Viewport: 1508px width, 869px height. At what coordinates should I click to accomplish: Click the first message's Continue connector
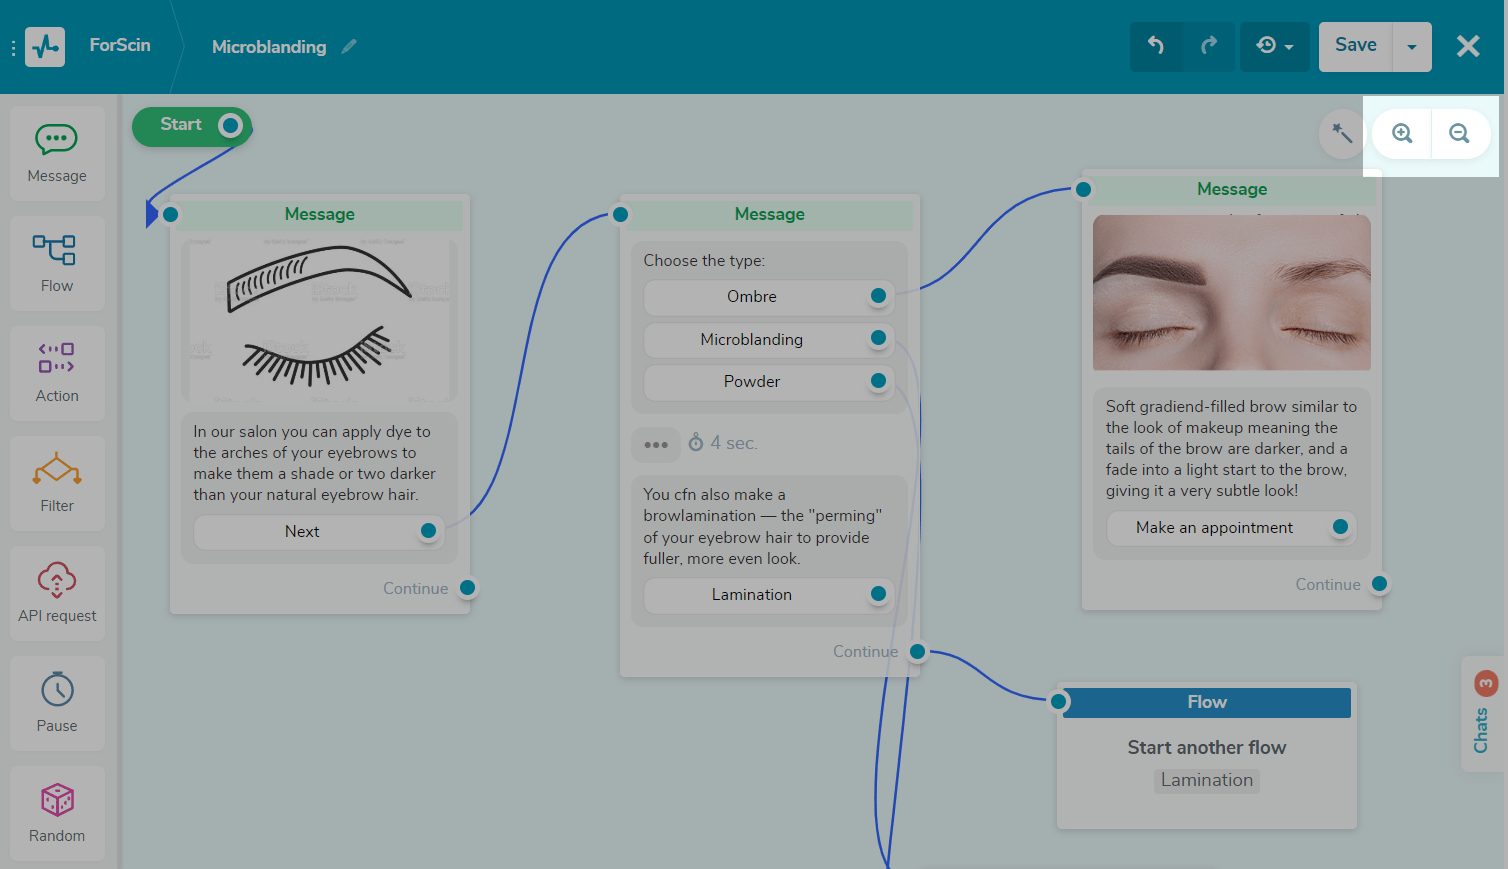(467, 588)
